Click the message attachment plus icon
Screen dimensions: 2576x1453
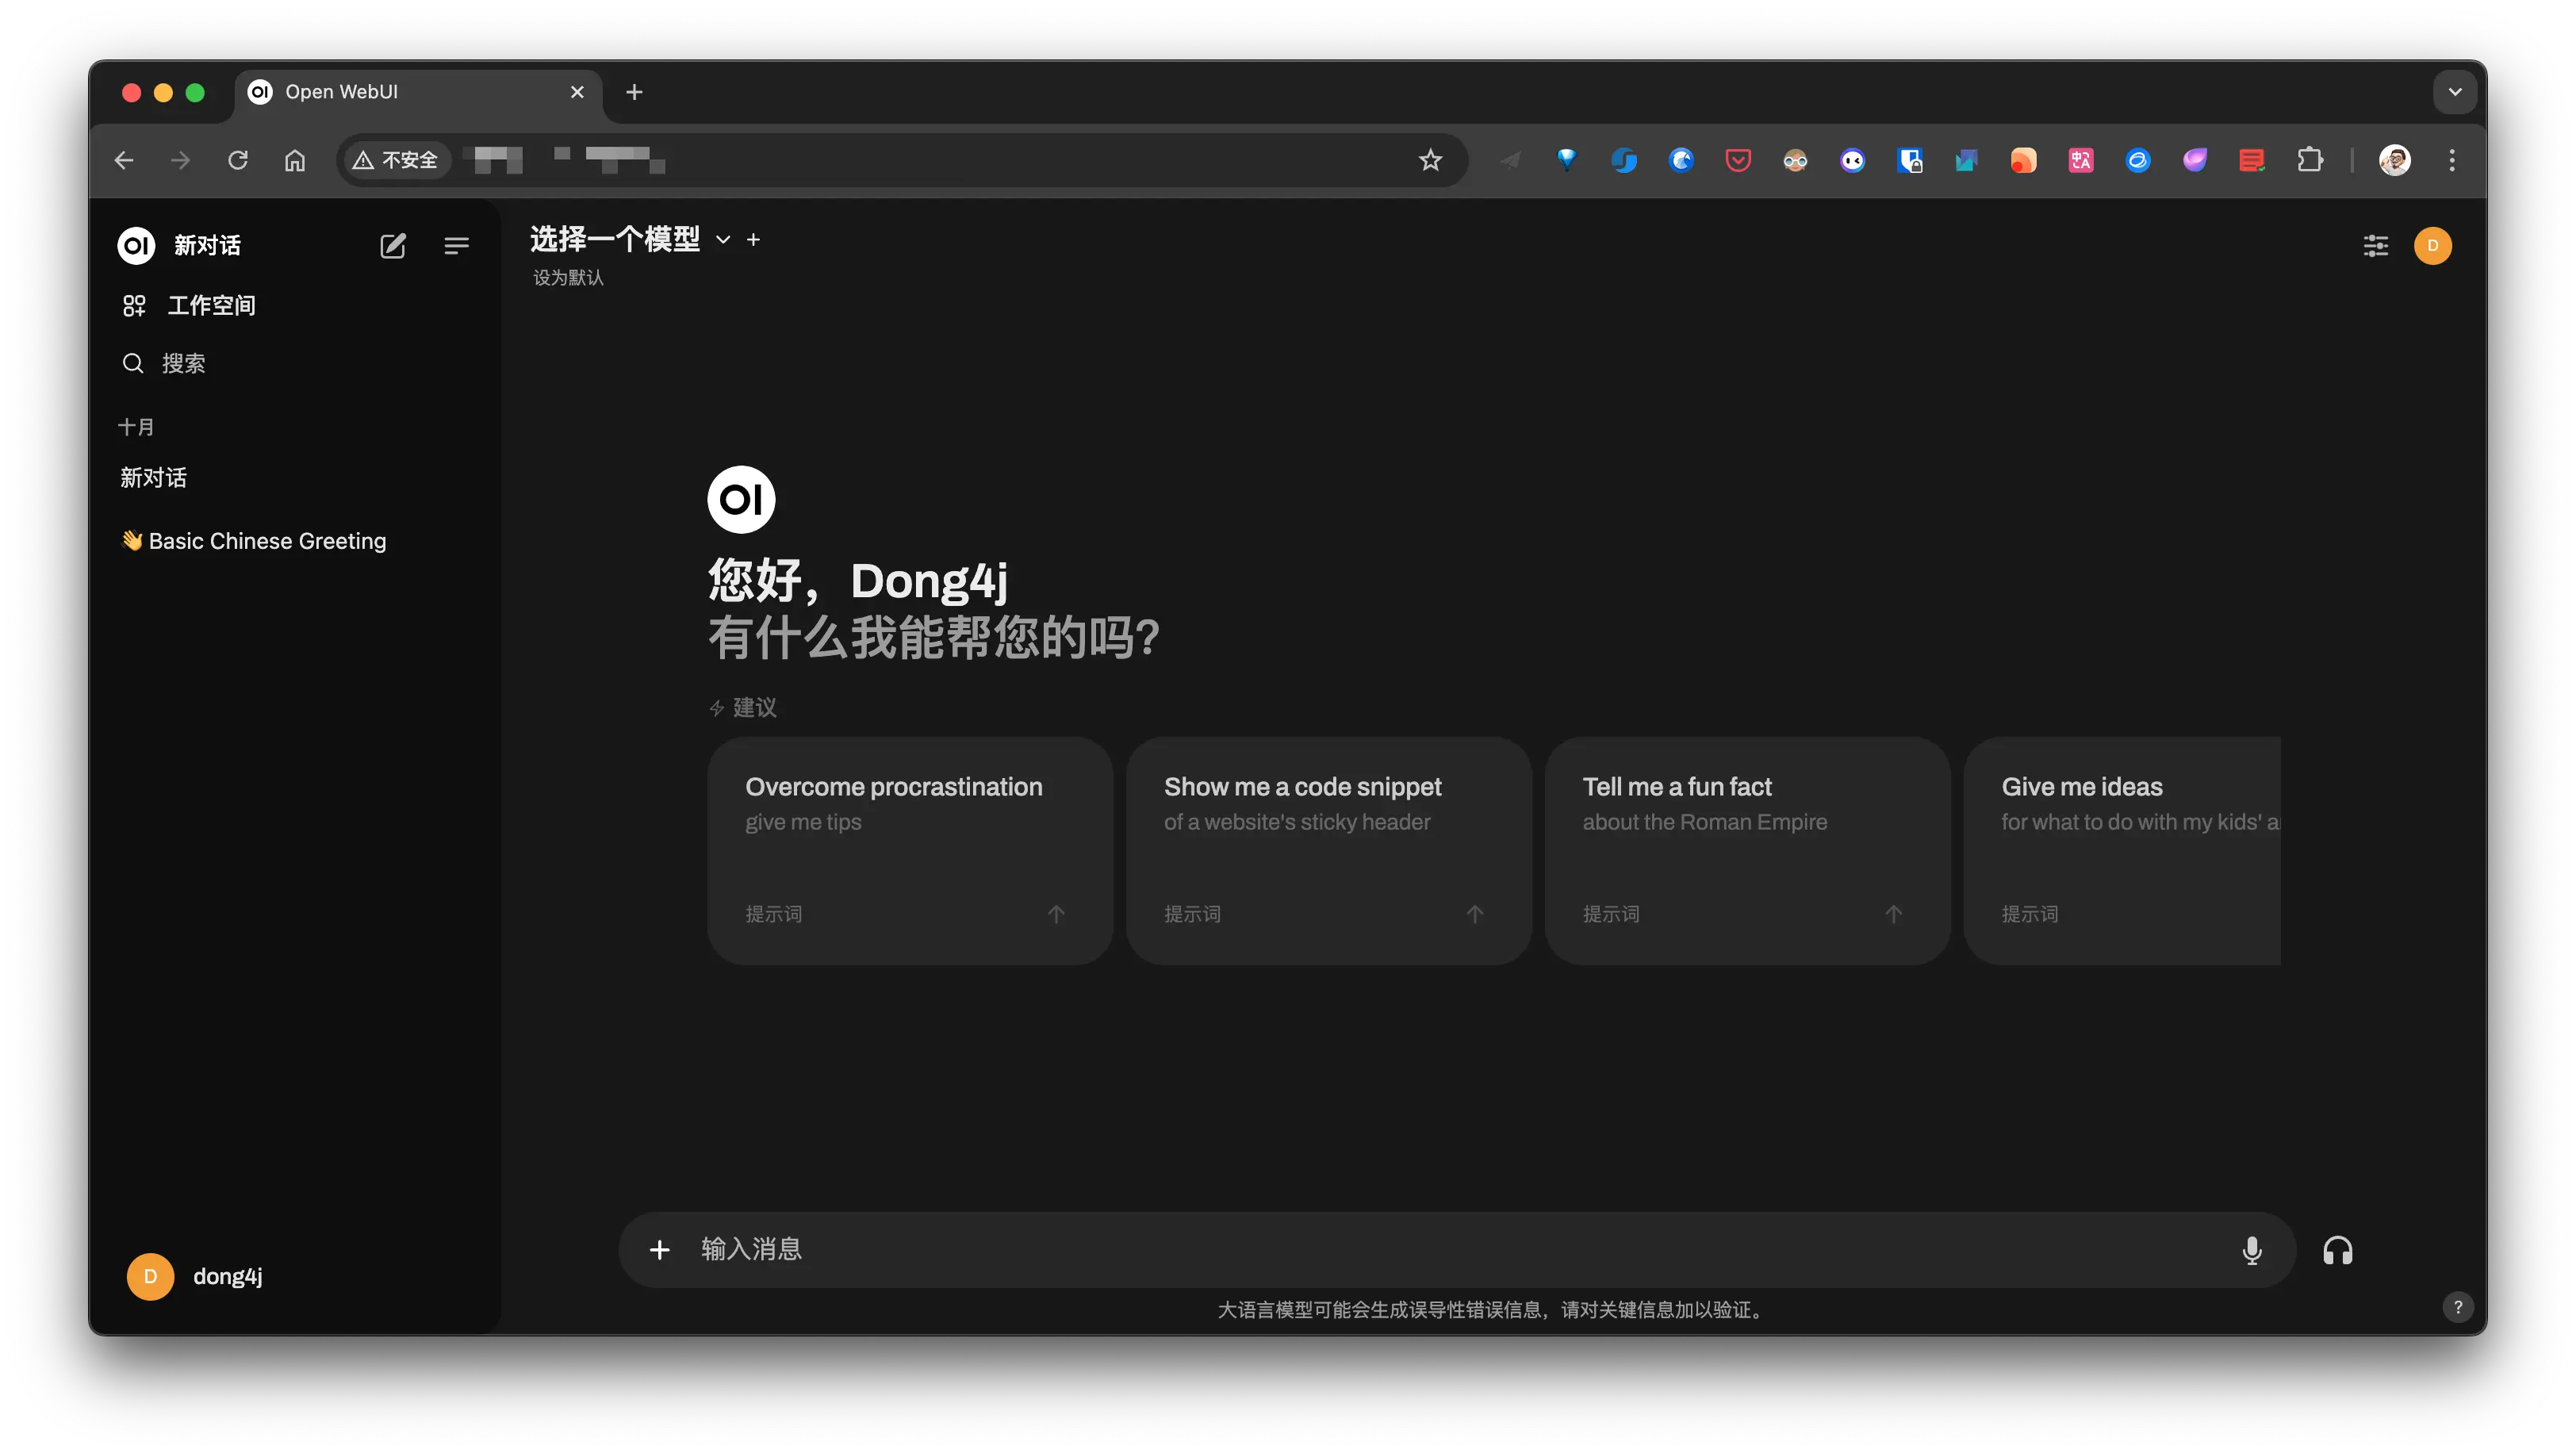click(660, 1250)
